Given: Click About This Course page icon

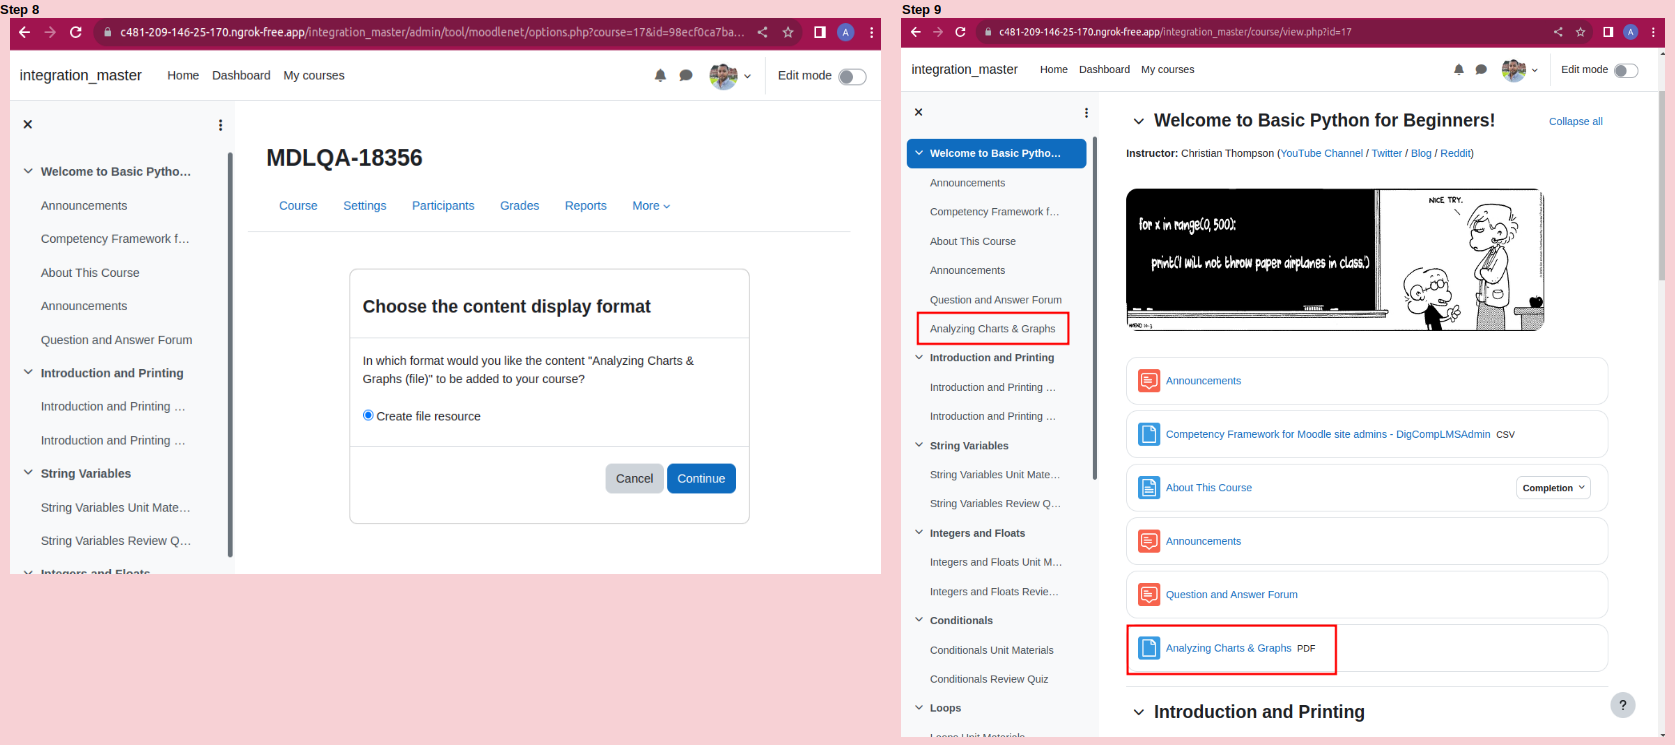Looking at the screenshot, I should tap(1149, 488).
